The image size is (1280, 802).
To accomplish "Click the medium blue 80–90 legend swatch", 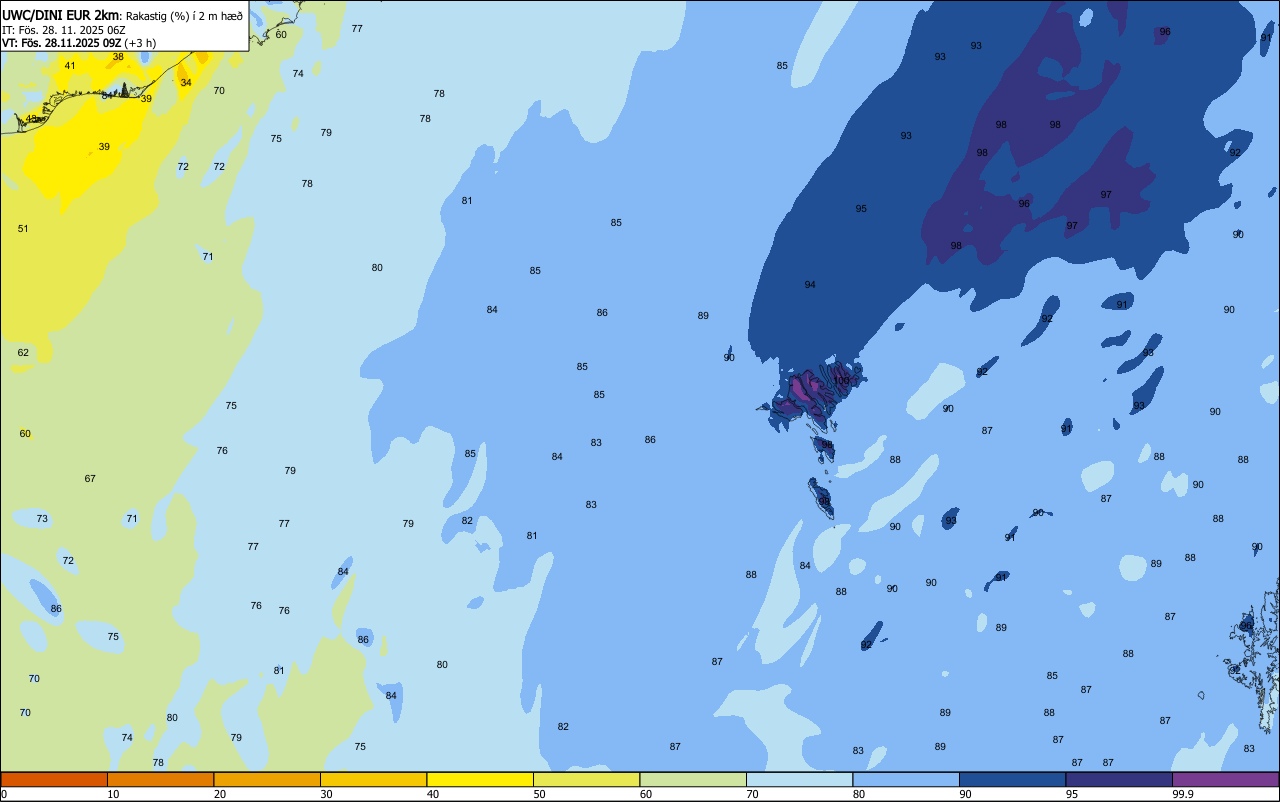I will click(906, 779).
